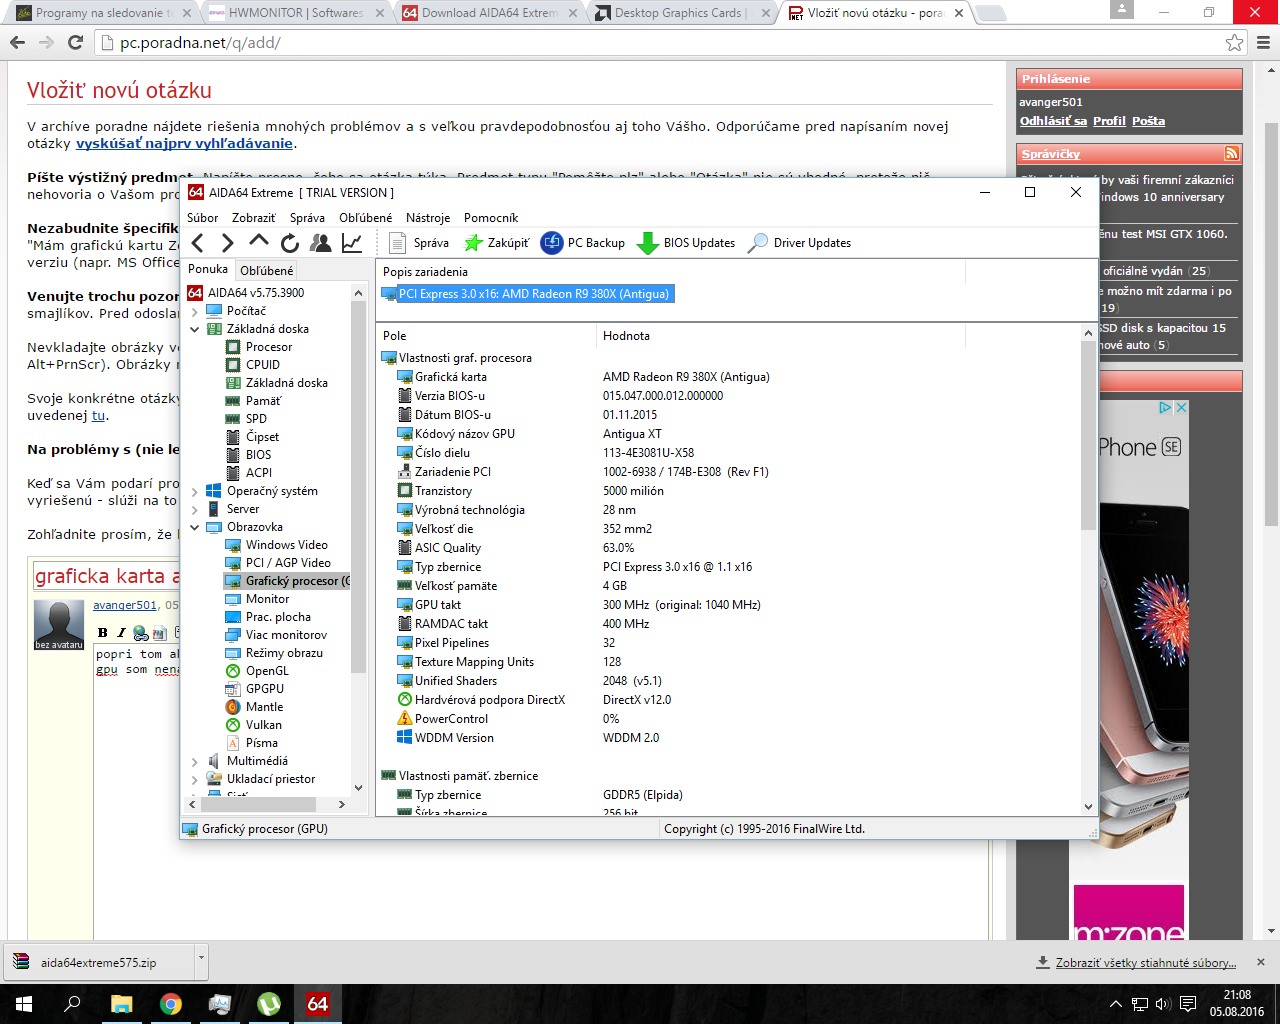This screenshot has width=1280, height=1024.
Task: Show all downloads via Zobraziť všetky stiahnuté súbory
Action: coord(1145,963)
